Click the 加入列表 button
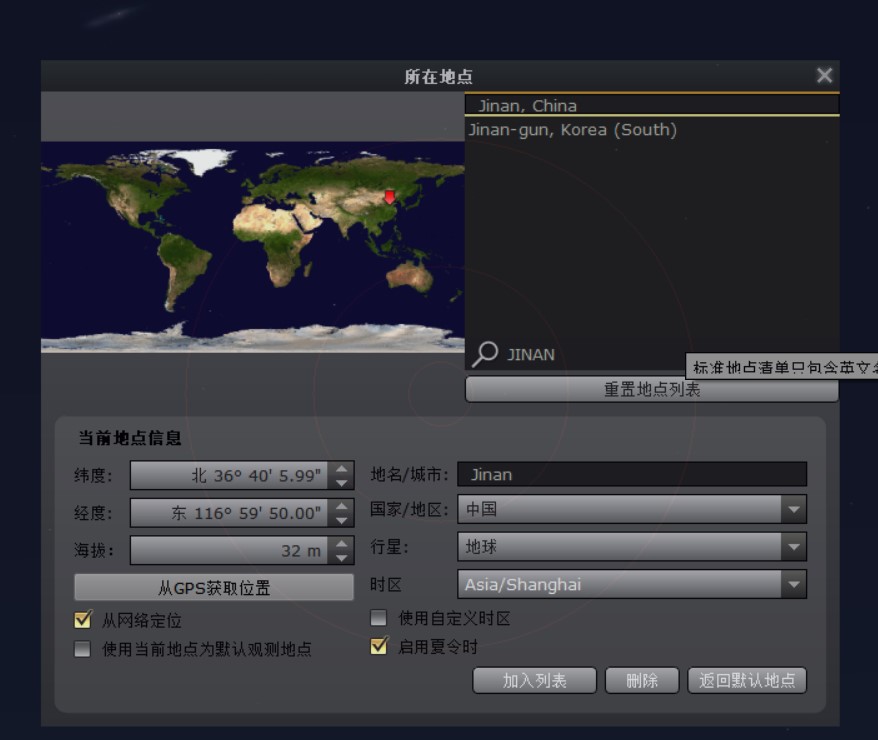878x740 pixels. 535,680
